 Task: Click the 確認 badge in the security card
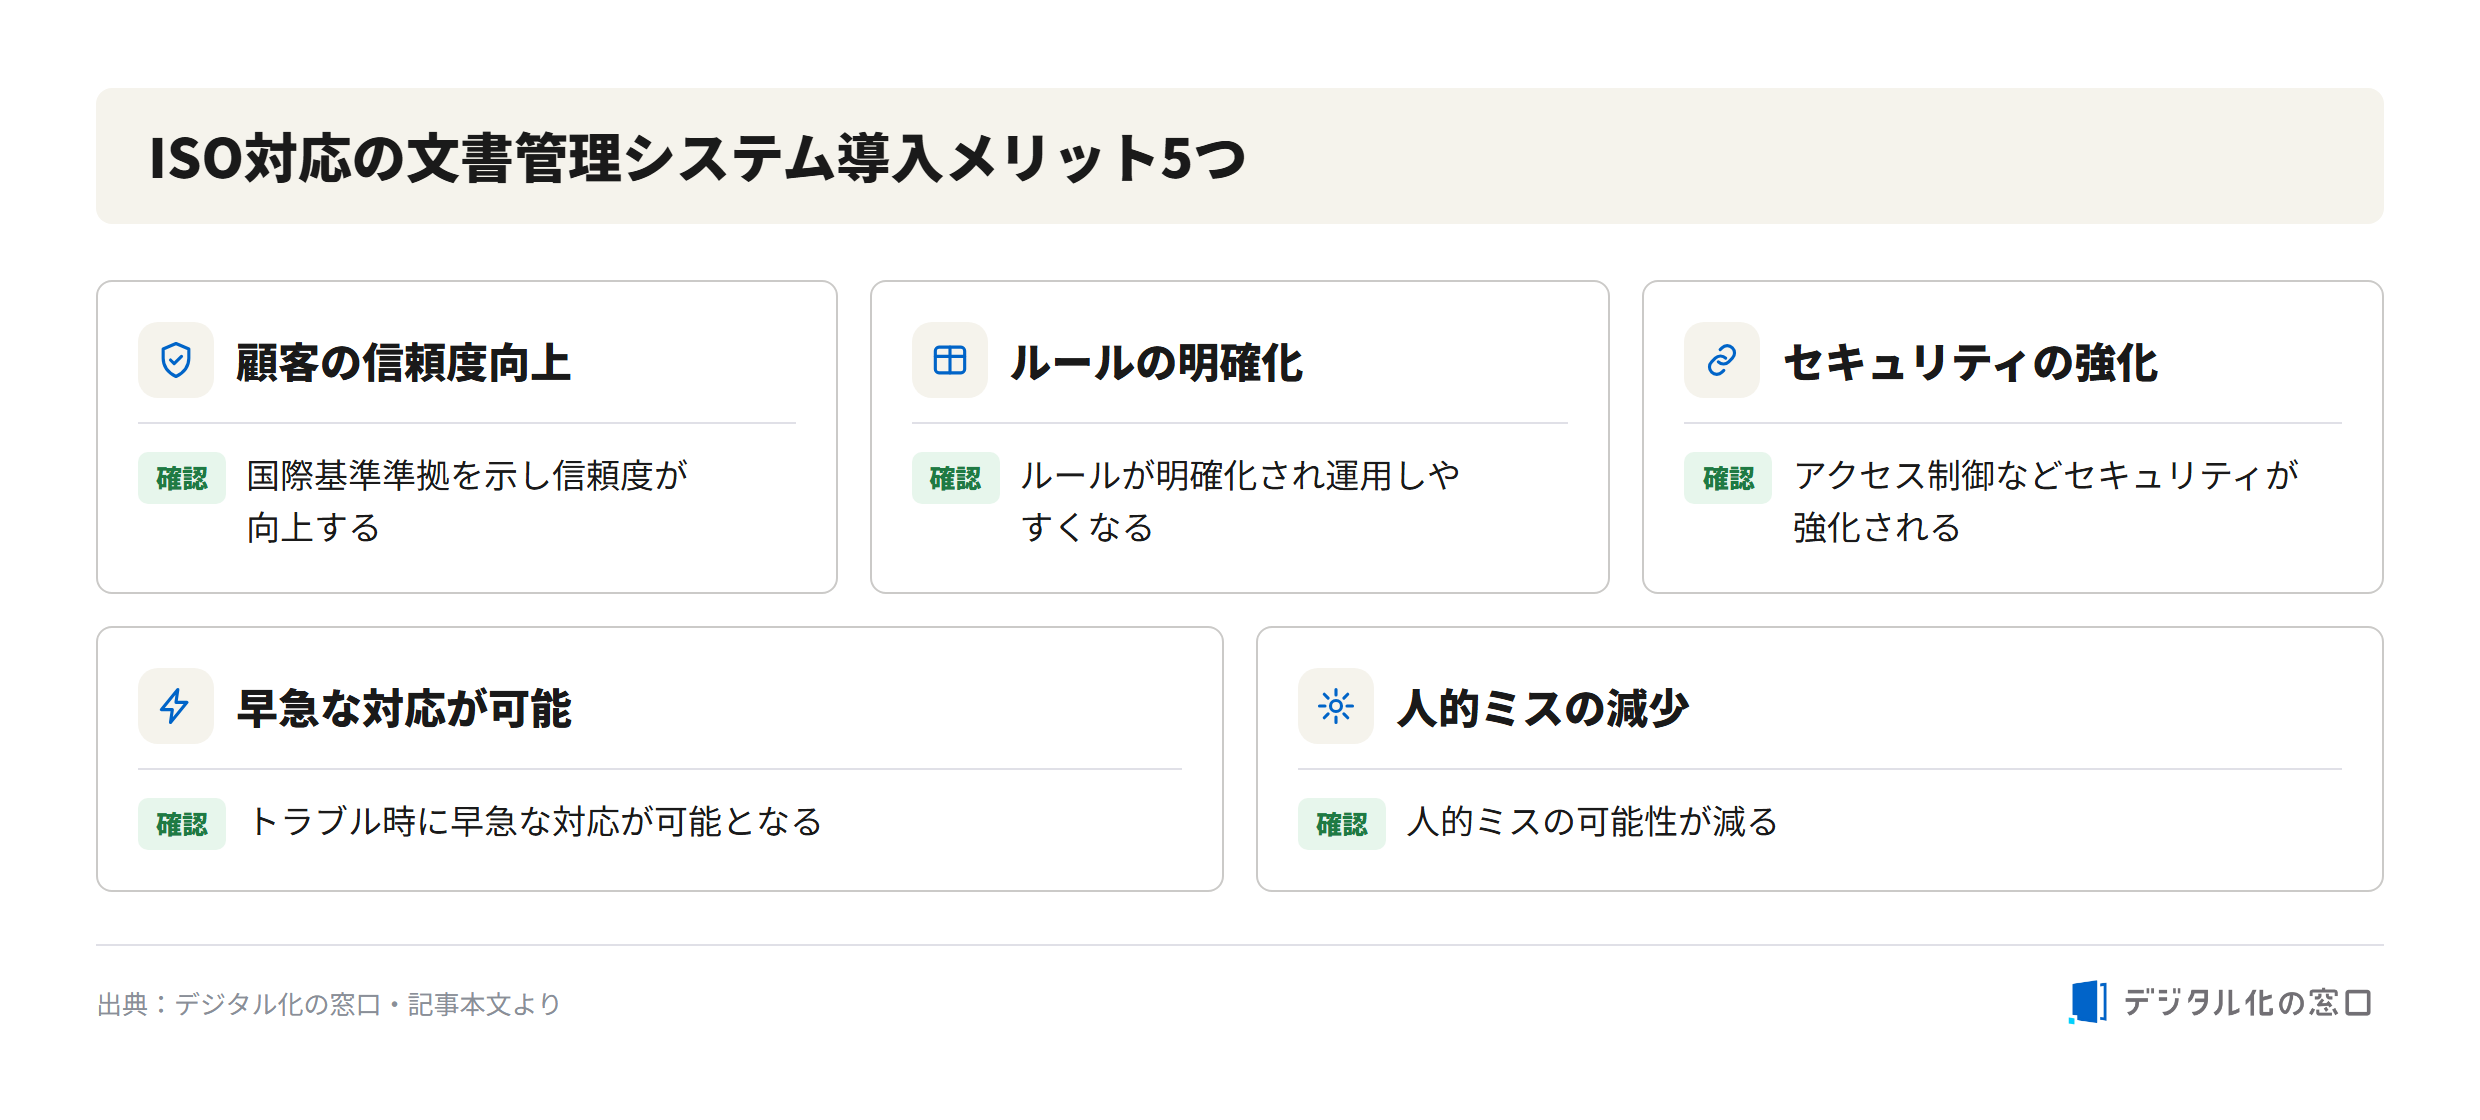pyautogui.click(x=1728, y=478)
